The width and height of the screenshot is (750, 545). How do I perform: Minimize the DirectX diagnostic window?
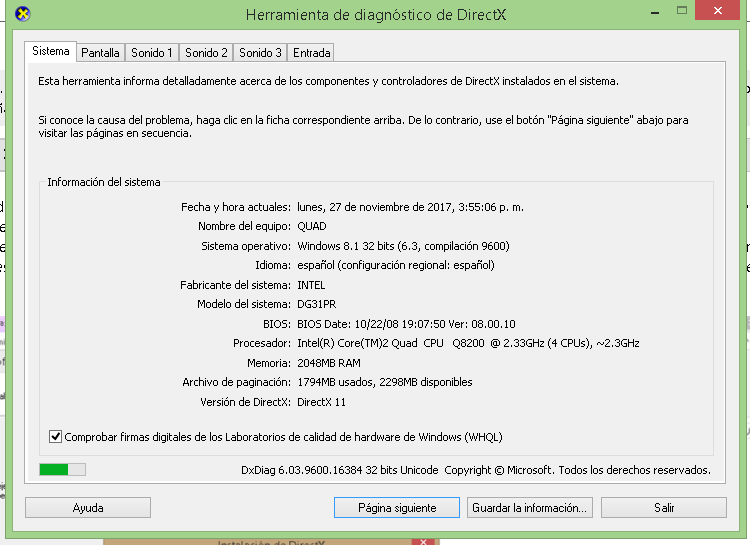point(655,12)
